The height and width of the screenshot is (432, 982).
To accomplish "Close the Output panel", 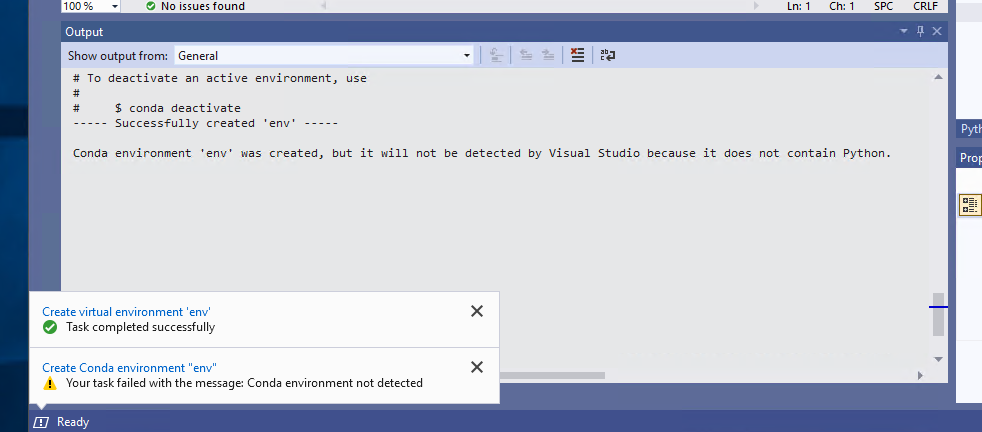I will 937,31.
